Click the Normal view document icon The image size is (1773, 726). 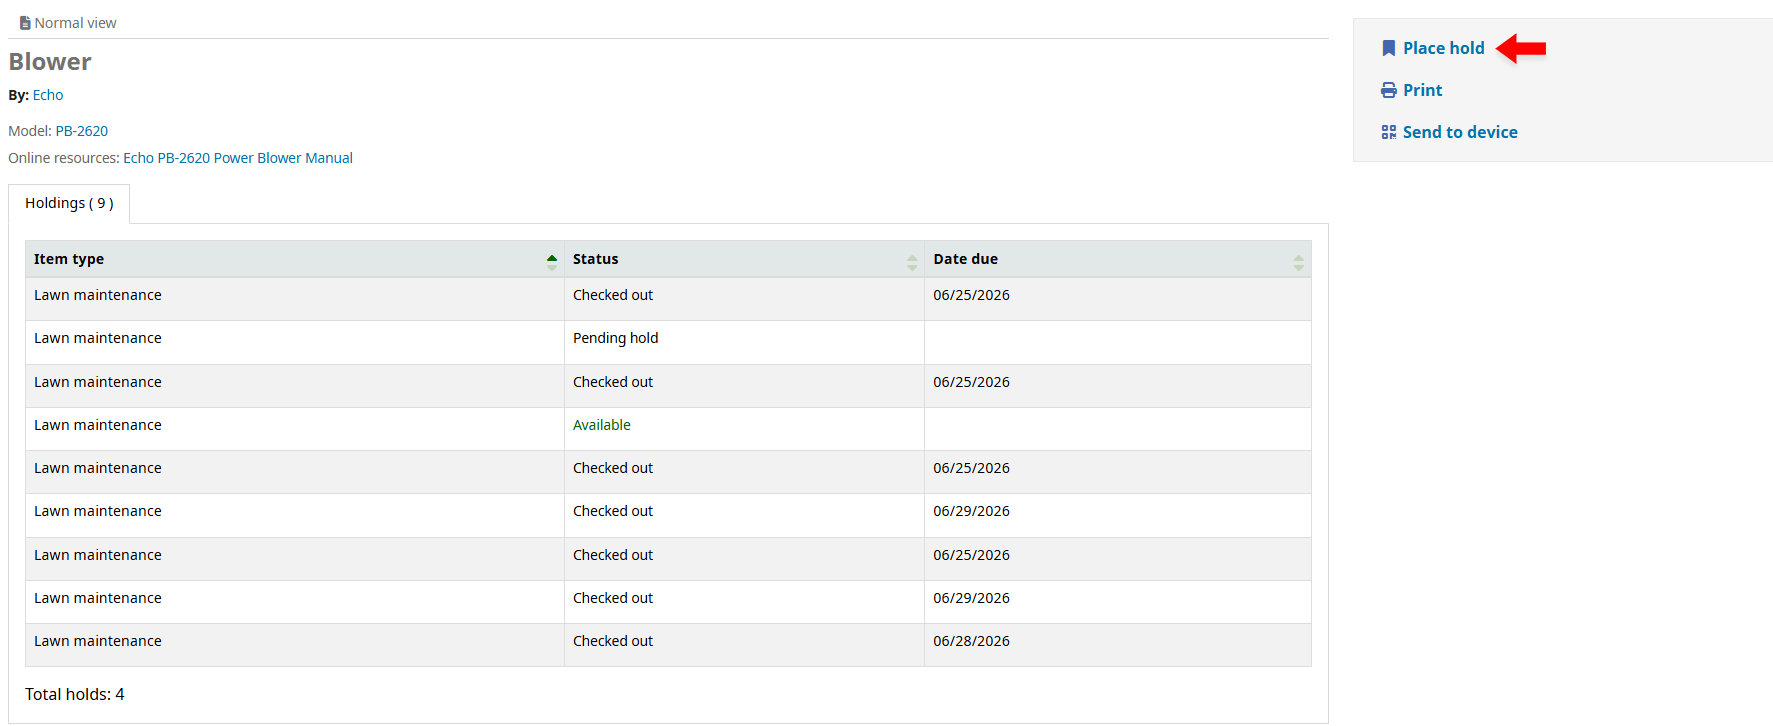pos(25,23)
